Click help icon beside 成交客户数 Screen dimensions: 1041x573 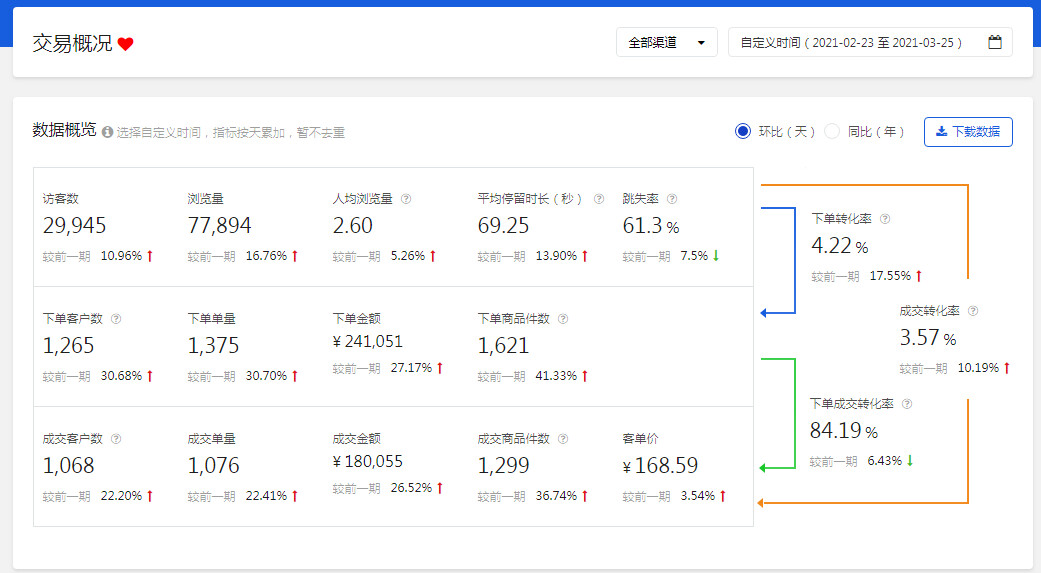(116, 439)
